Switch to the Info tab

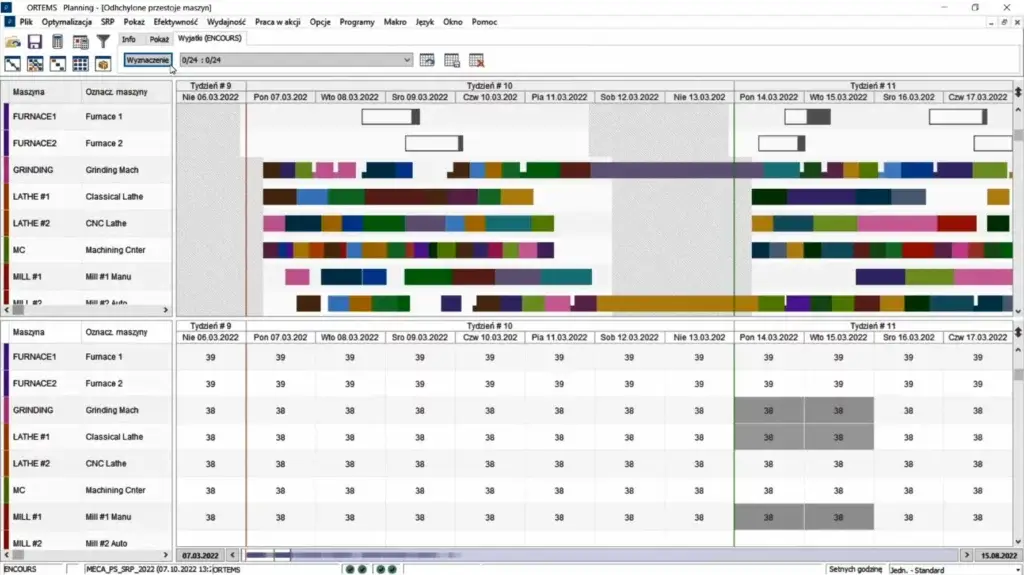(129, 39)
